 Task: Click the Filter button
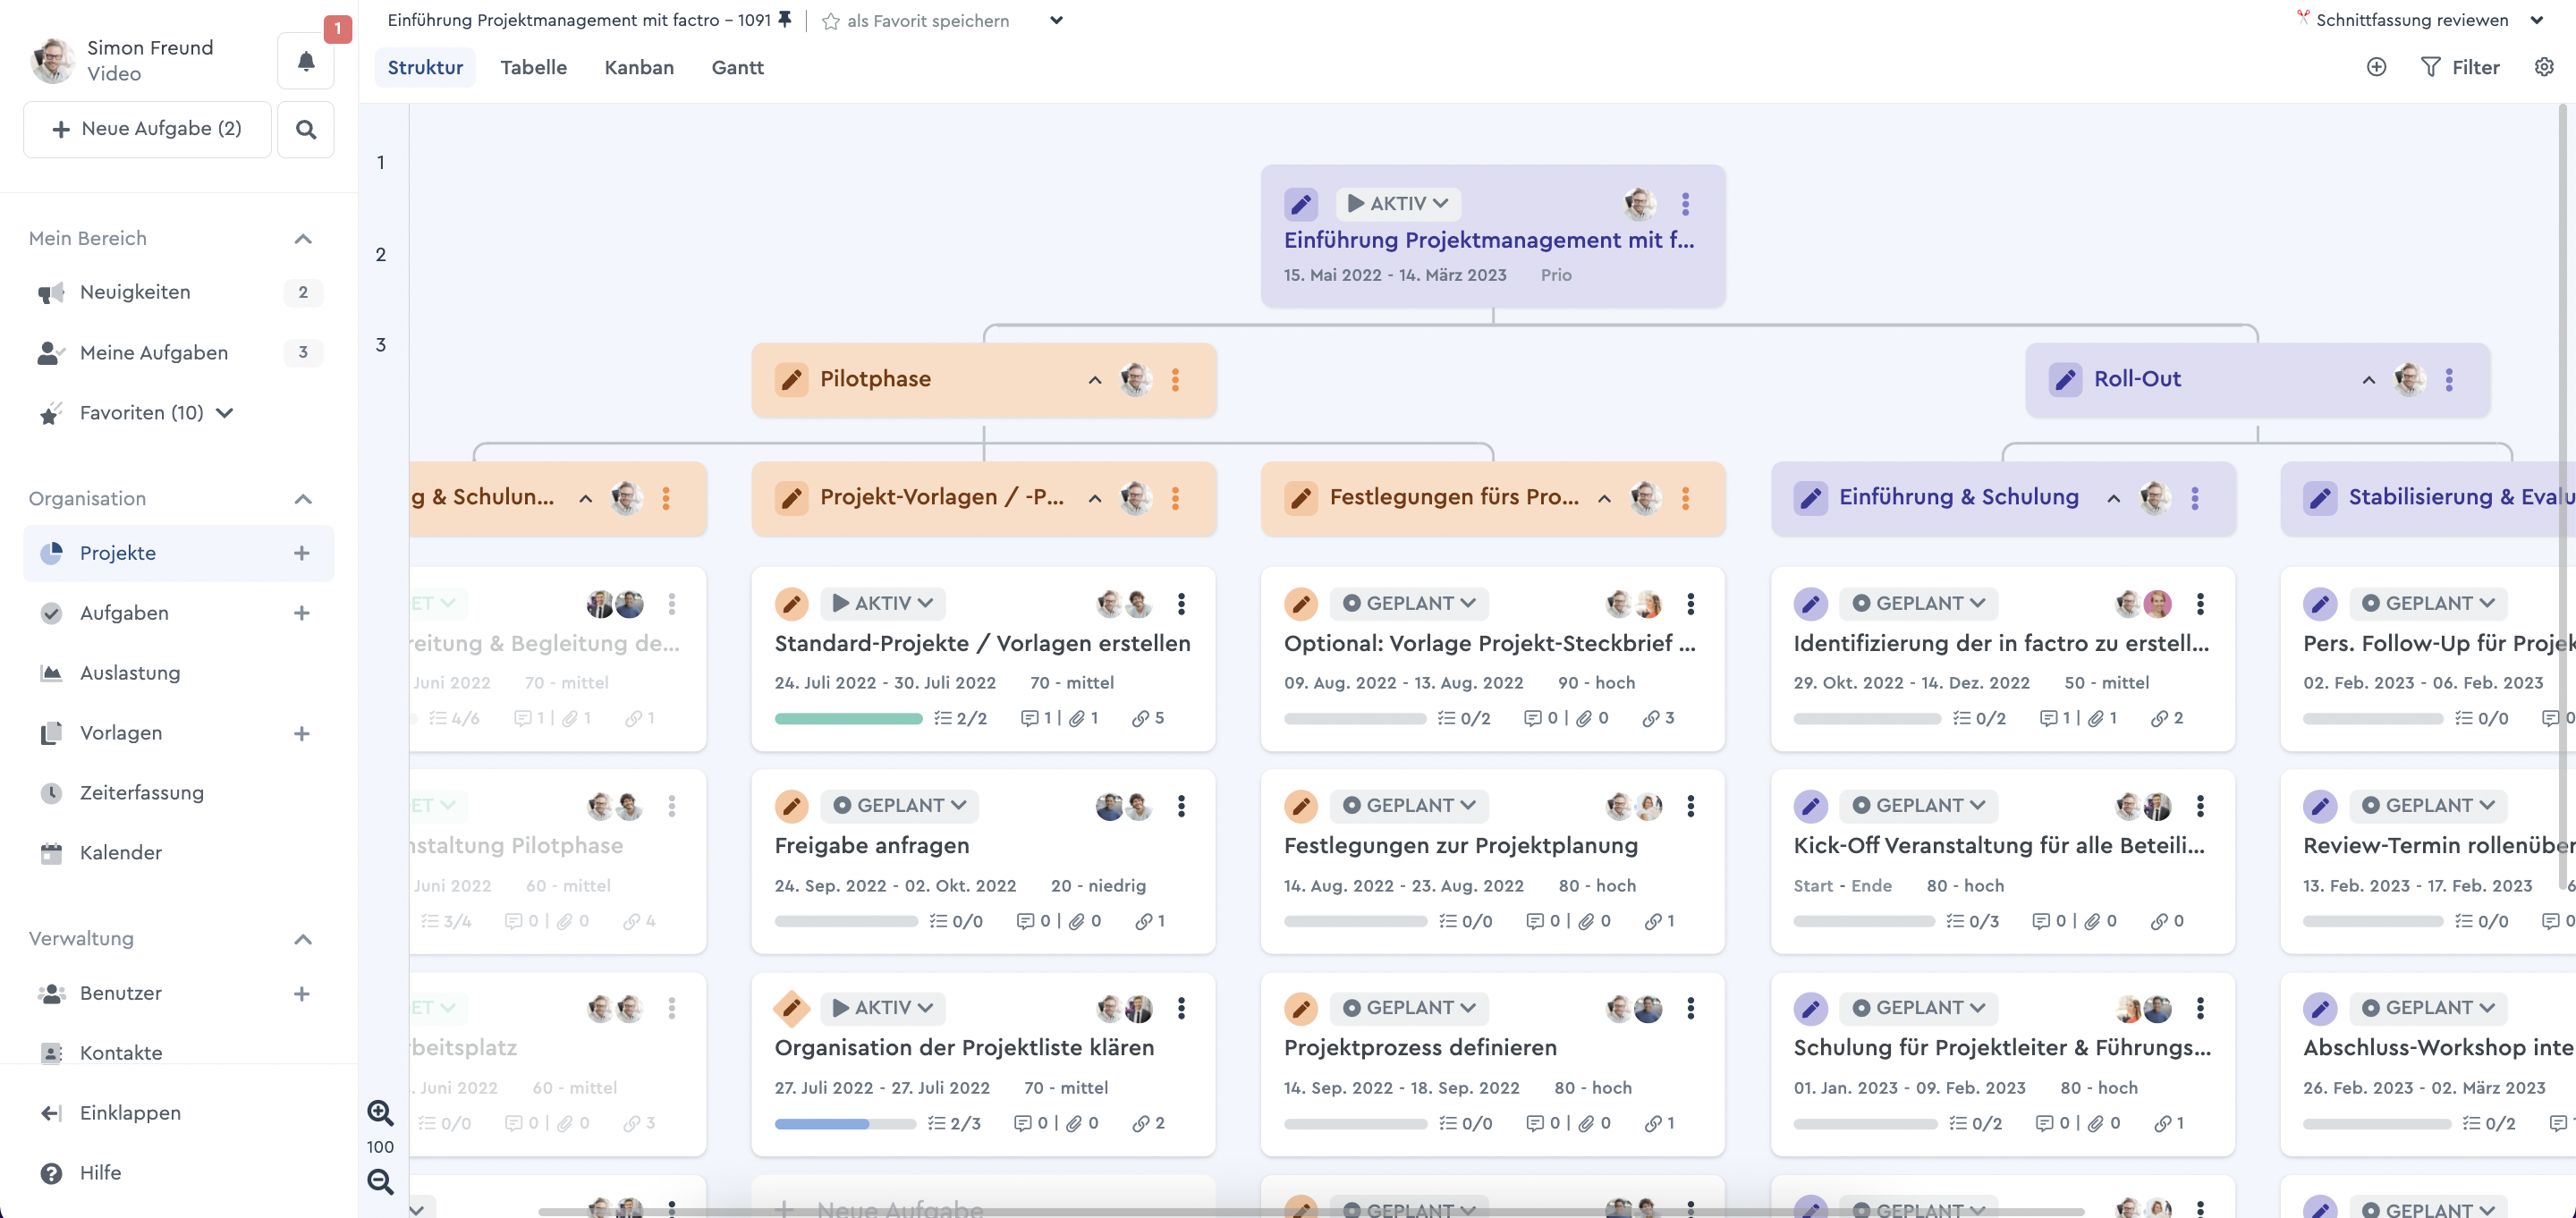pos(2459,67)
